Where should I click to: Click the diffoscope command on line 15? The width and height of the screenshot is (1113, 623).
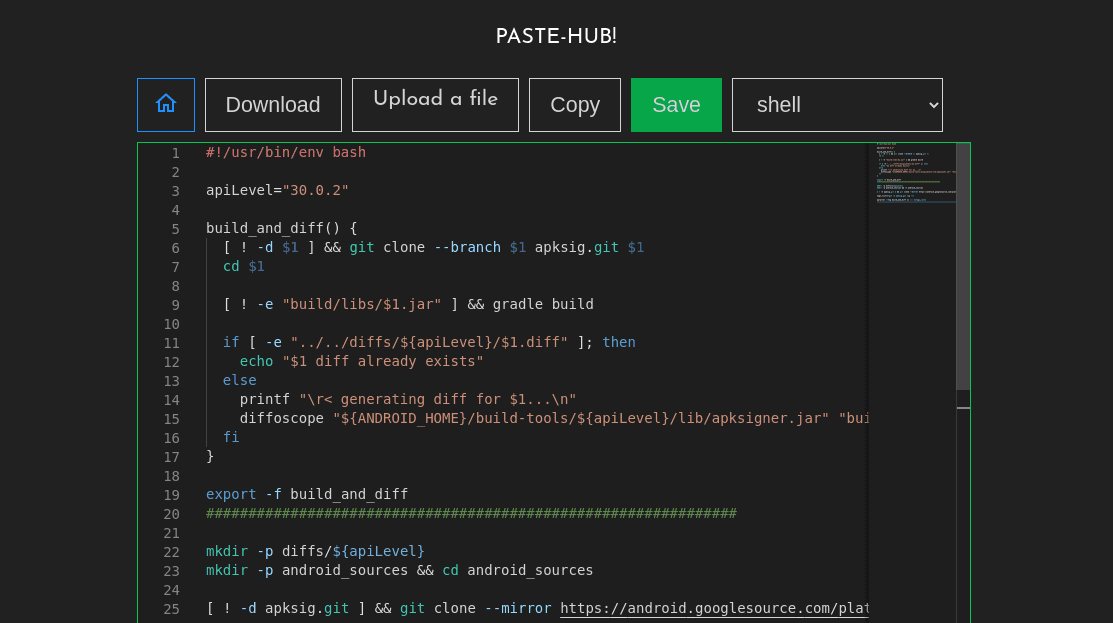tap(281, 418)
